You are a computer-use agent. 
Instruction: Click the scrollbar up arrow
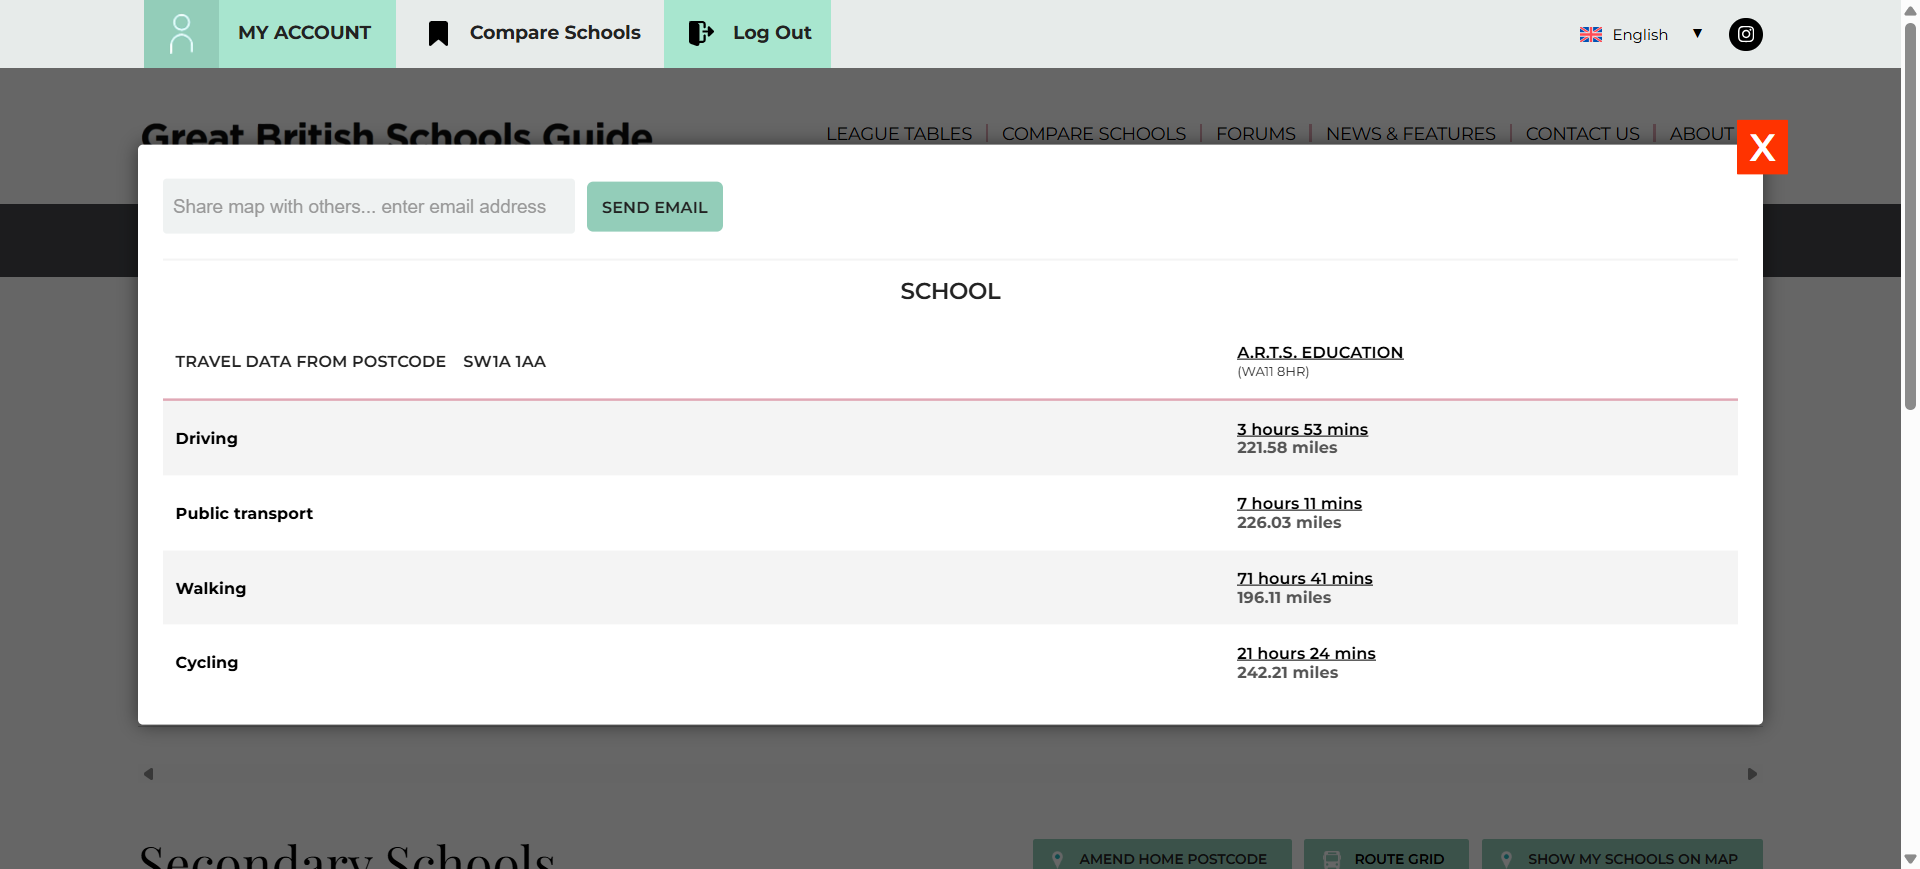point(1910,10)
